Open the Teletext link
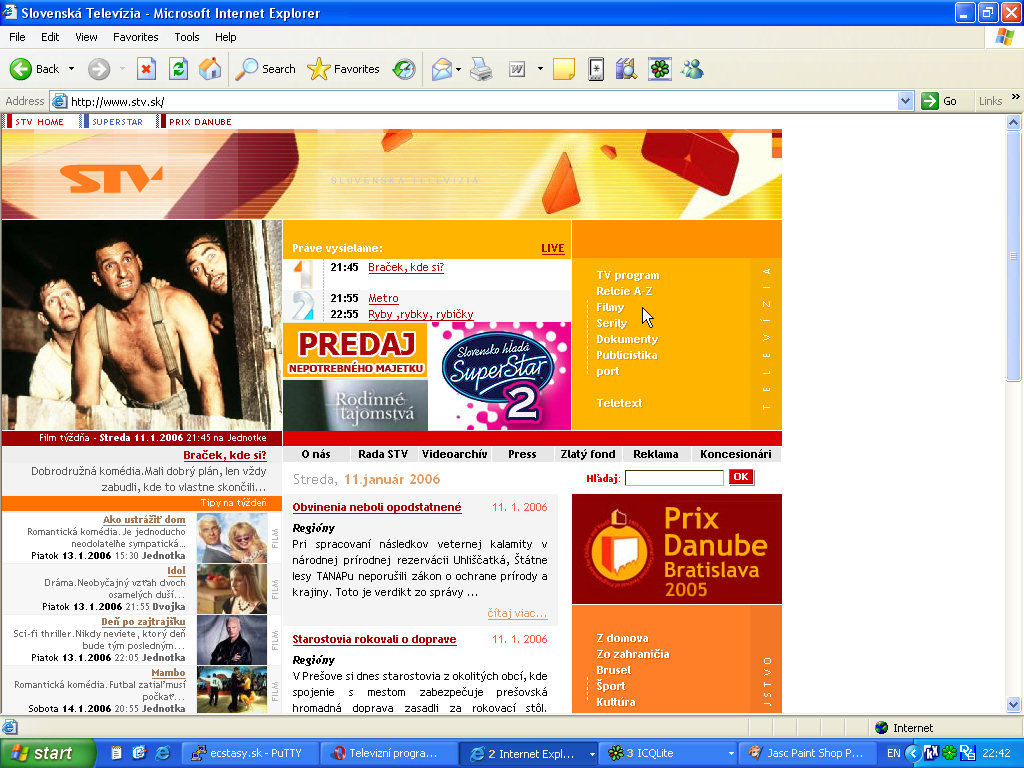The width and height of the screenshot is (1024, 768). [x=619, y=404]
